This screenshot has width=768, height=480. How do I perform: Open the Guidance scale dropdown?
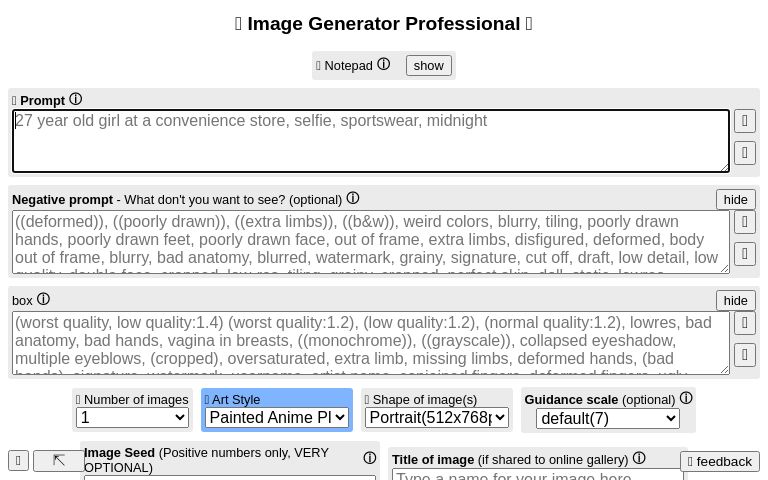point(607,418)
